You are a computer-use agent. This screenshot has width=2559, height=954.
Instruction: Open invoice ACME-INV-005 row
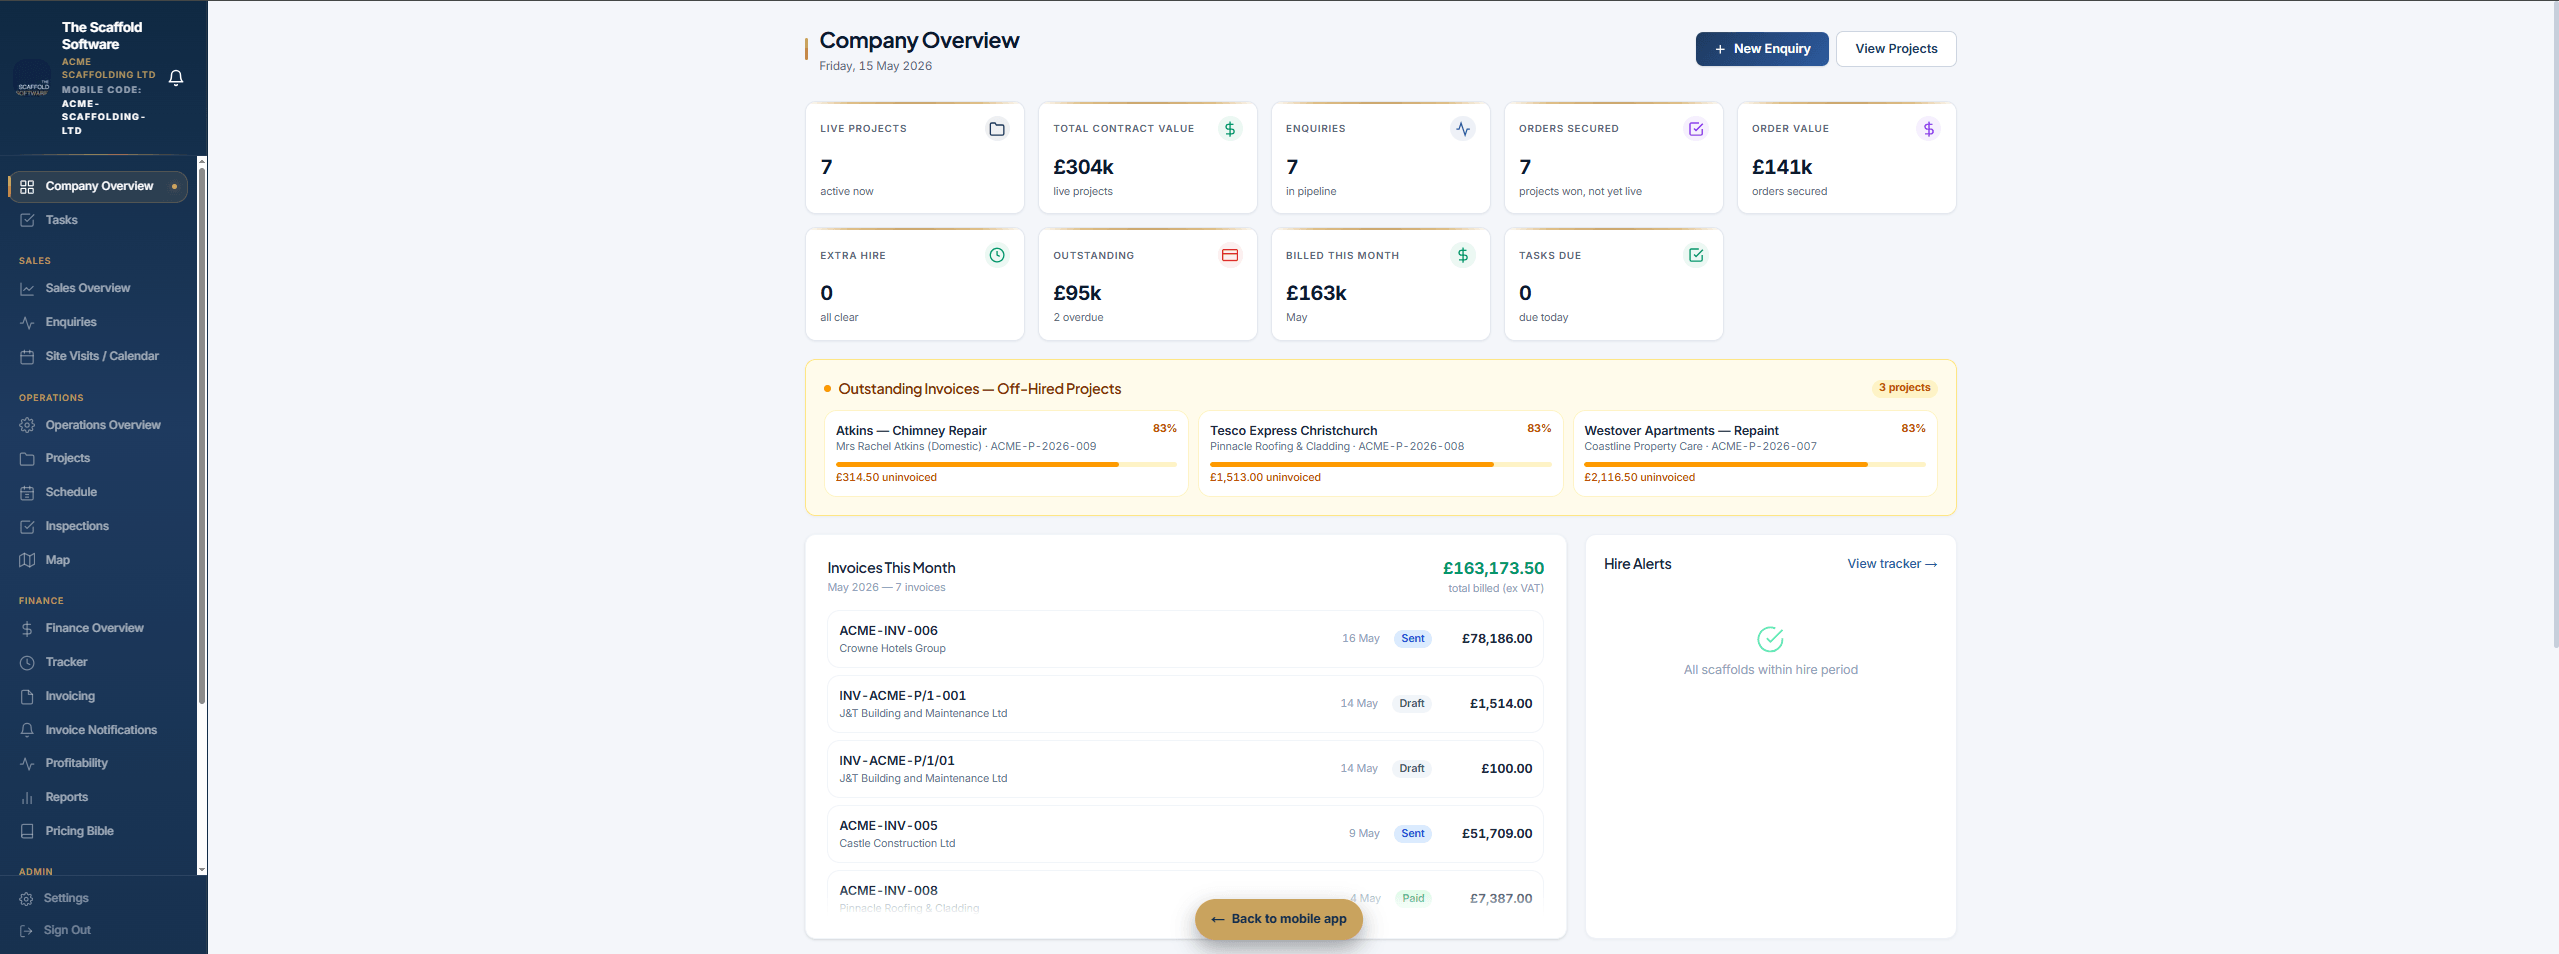[x=1185, y=834]
